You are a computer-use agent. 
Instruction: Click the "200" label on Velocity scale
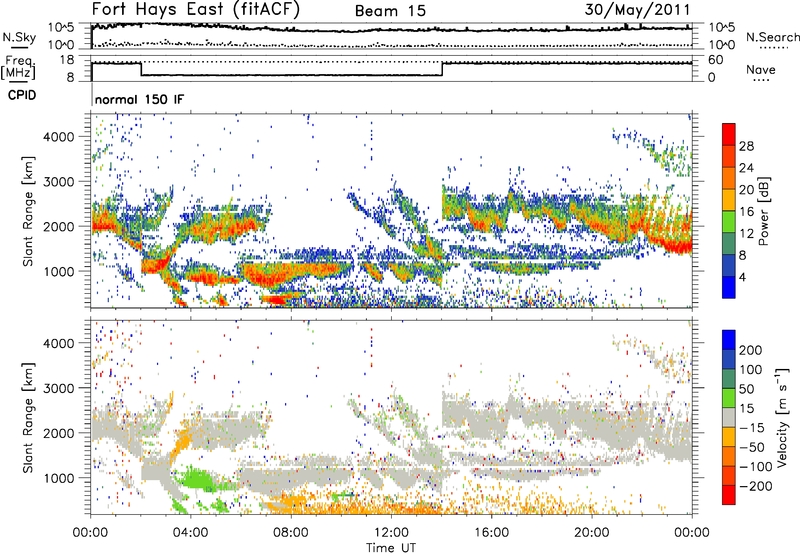click(x=751, y=350)
